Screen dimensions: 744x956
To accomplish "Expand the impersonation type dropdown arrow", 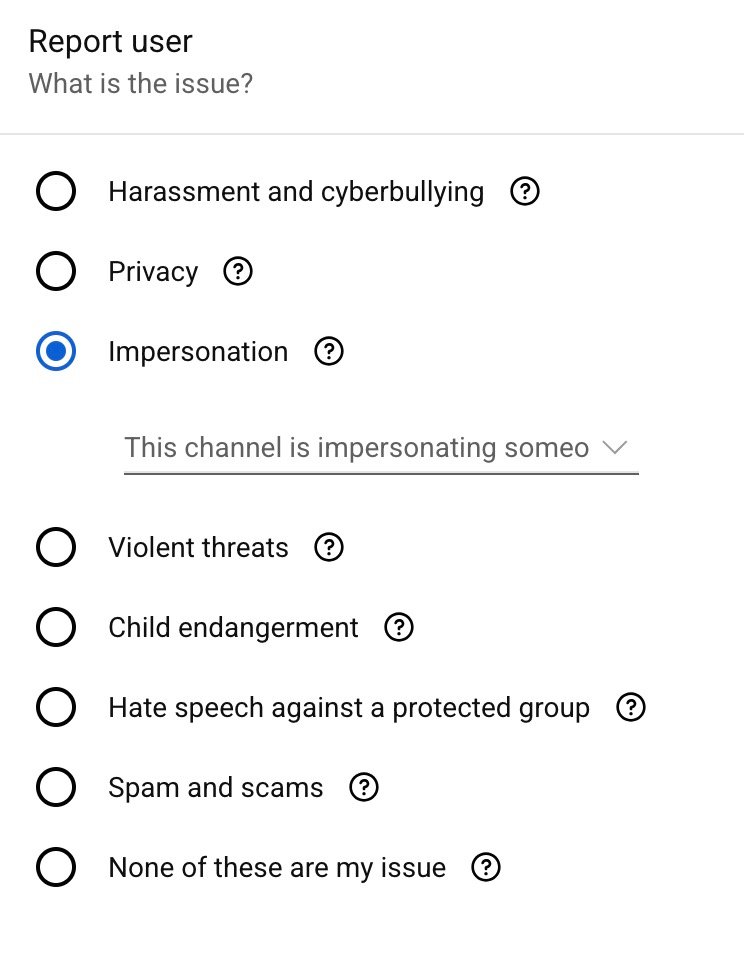I will [x=615, y=448].
